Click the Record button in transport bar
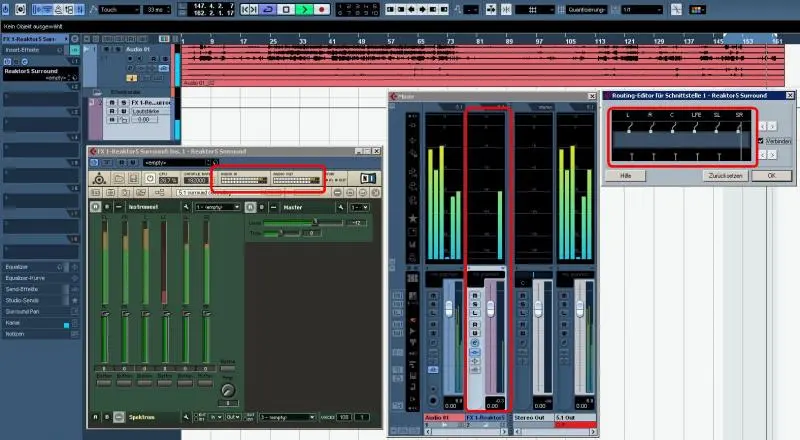800x440 pixels. (322, 9)
